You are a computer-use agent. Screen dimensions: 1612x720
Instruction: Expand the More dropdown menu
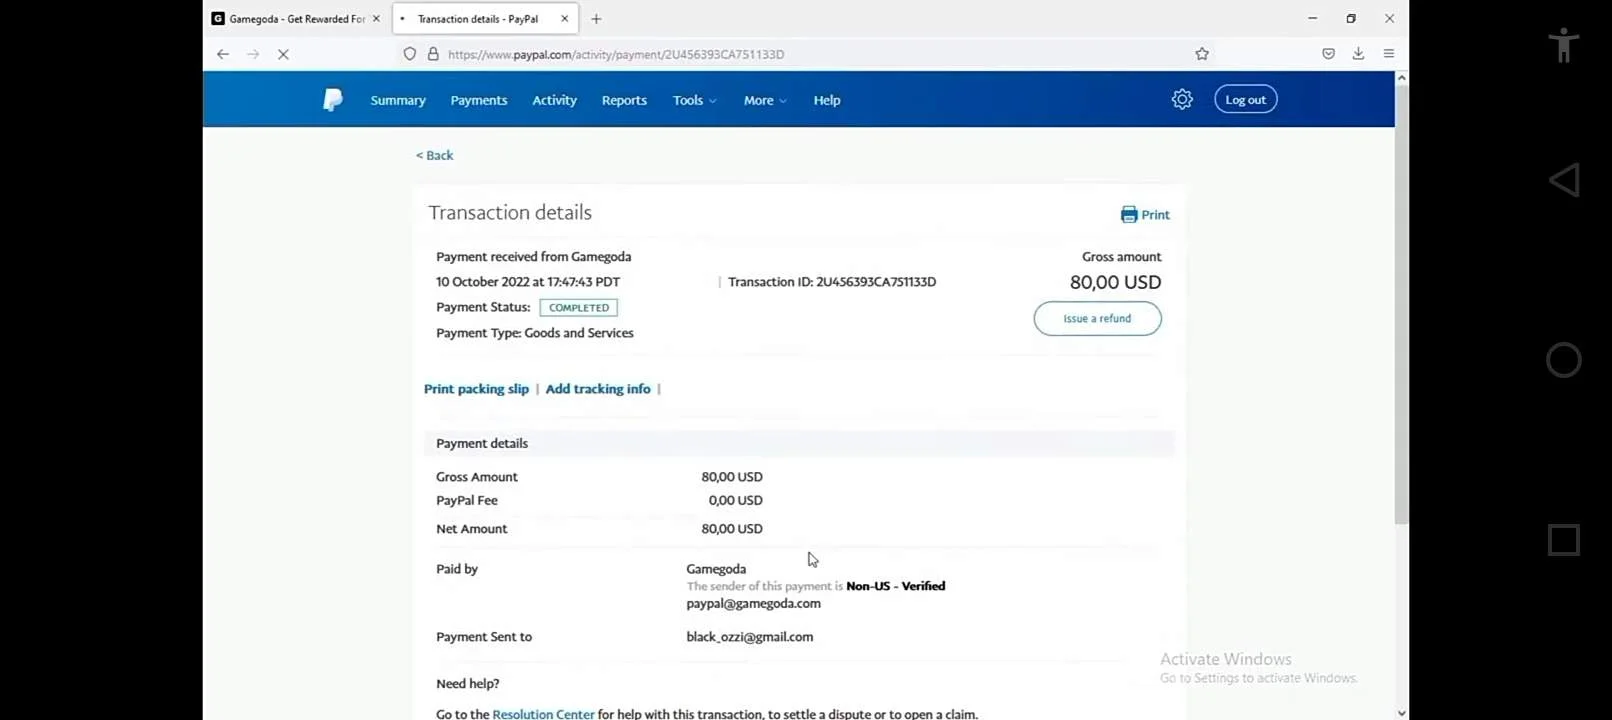[765, 100]
